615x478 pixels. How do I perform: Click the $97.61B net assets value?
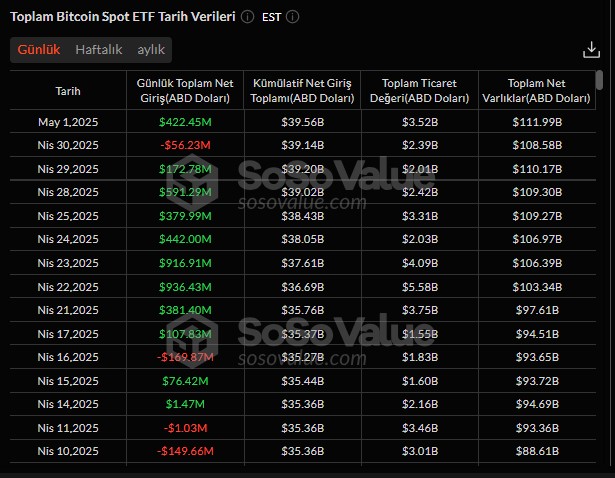coord(537,310)
